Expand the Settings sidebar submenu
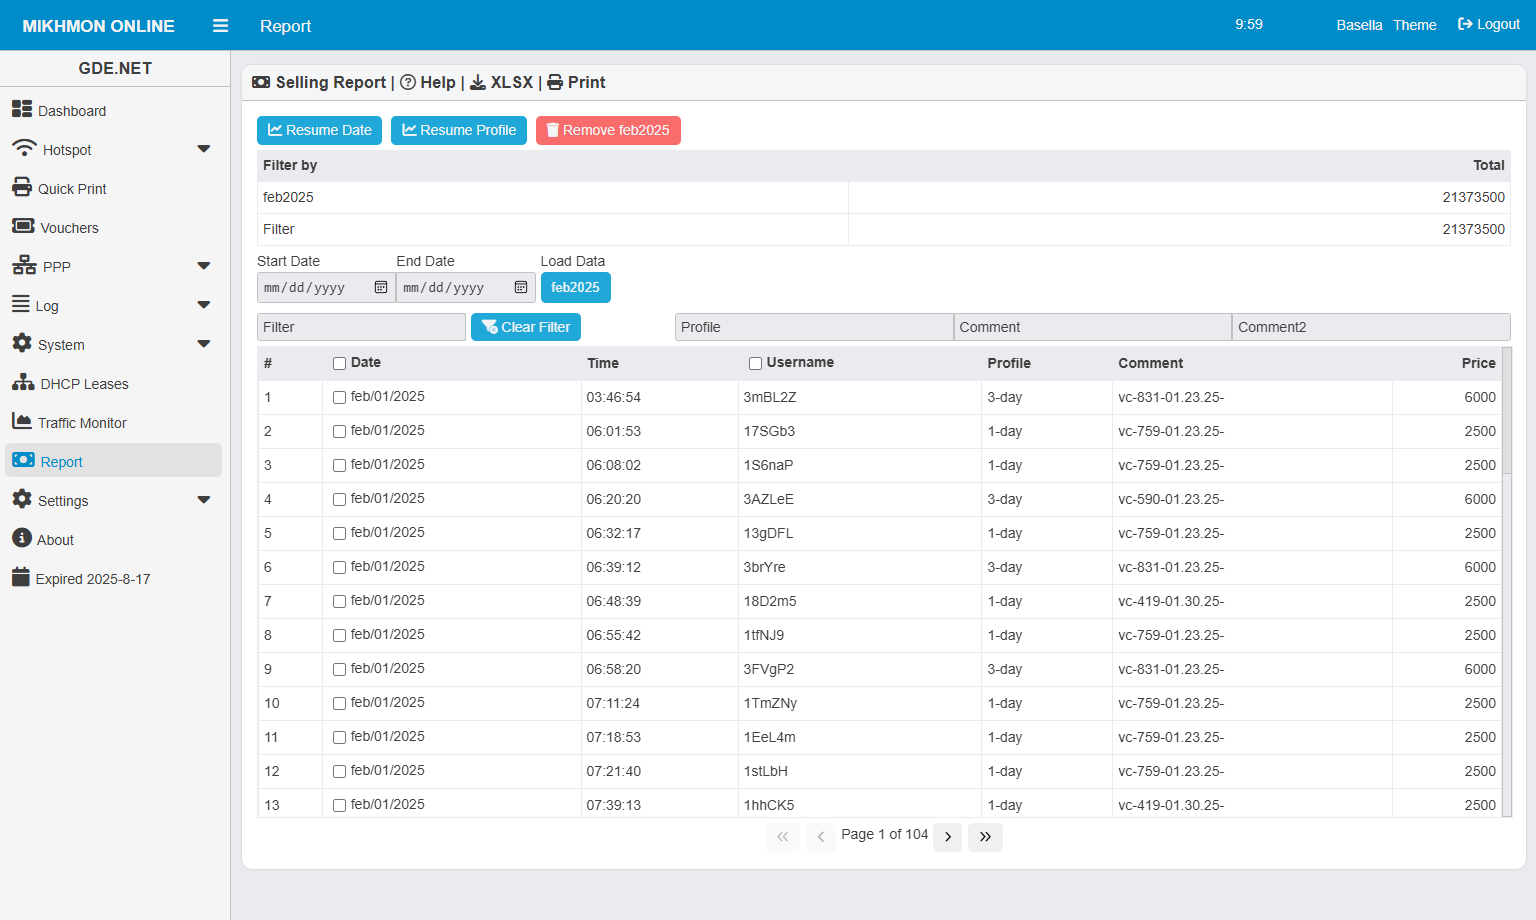The image size is (1536, 920). [x=204, y=501]
